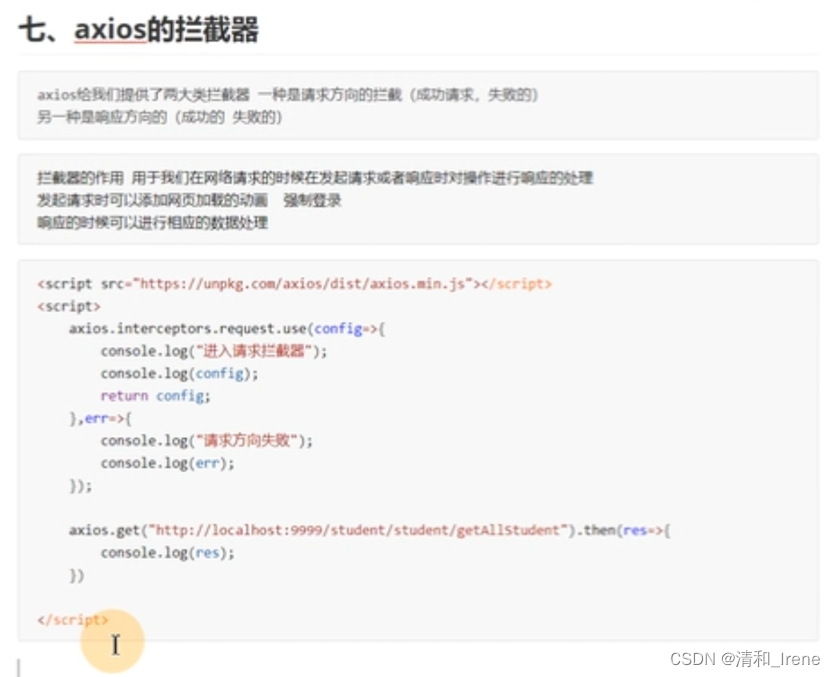Click the console.log("进入请求拦截器") line
The image size is (835, 677).
click(x=214, y=351)
